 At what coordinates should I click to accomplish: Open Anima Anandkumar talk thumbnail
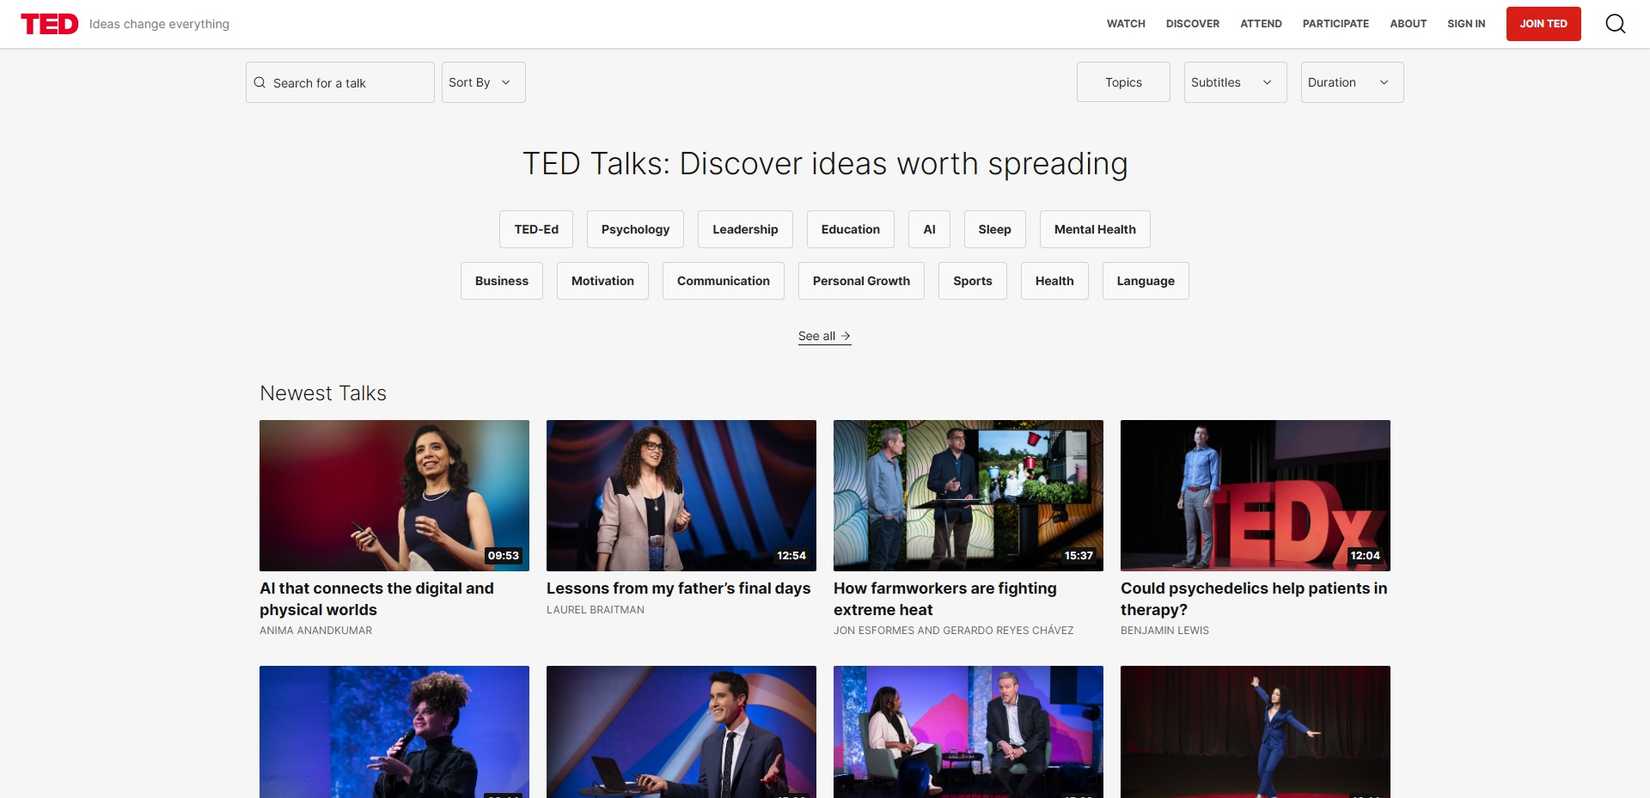(x=394, y=496)
